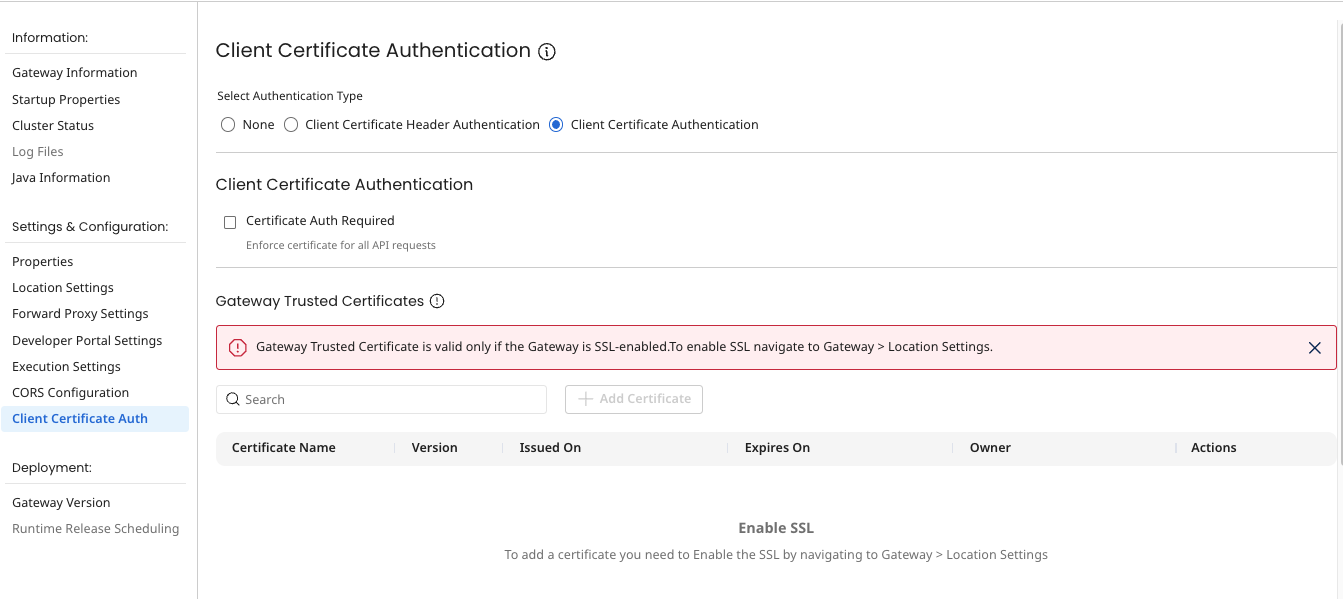The height and width of the screenshot is (599, 1343).
Task: Open the CORS Configuration page
Action: click(x=70, y=392)
